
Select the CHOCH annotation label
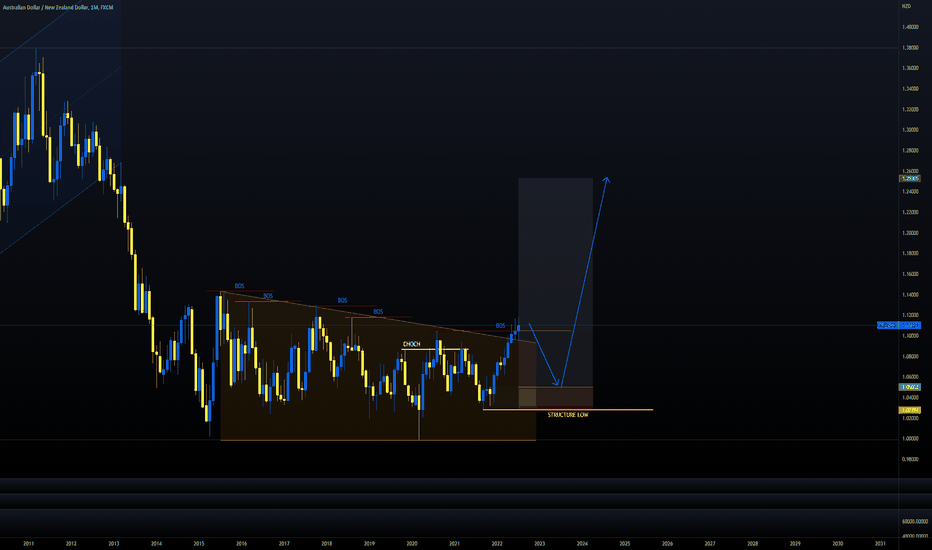(411, 344)
